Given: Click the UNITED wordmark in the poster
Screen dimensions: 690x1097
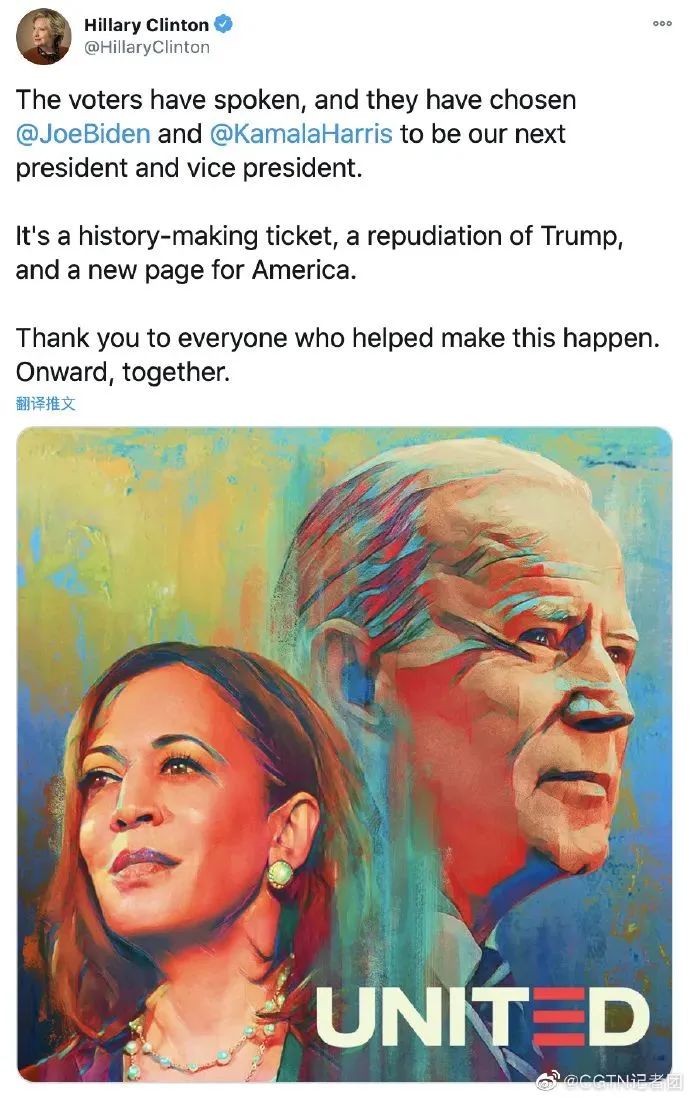Looking at the screenshot, I should (x=483, y=1016).
